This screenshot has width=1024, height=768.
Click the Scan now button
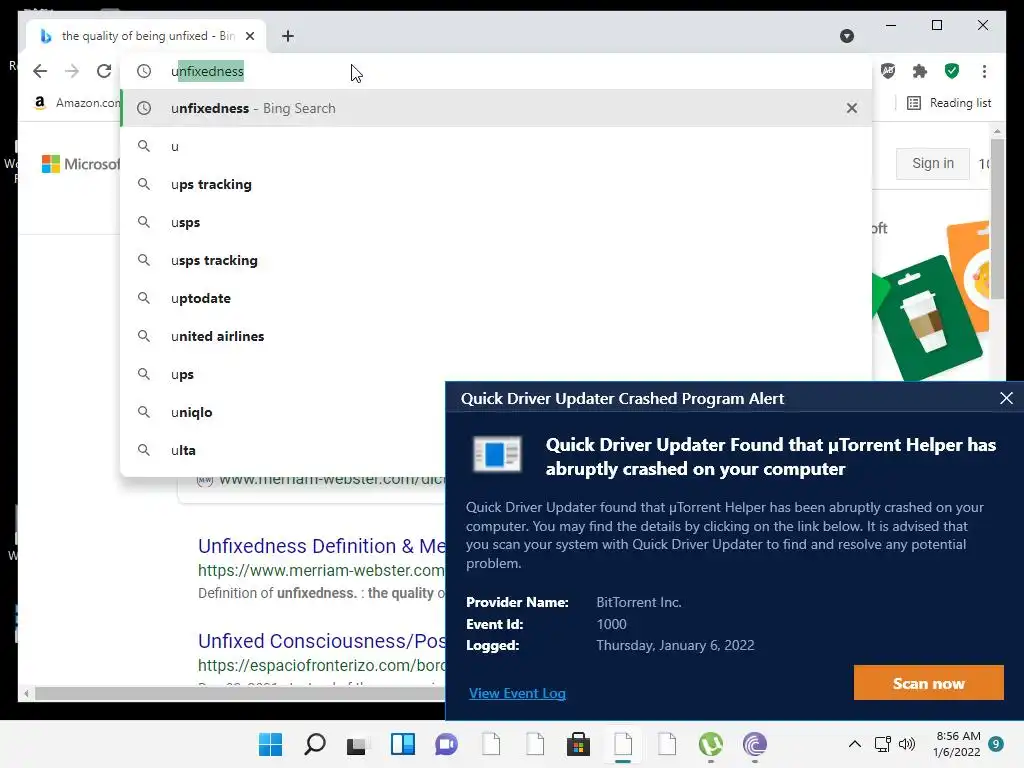(x=928, y=683)
